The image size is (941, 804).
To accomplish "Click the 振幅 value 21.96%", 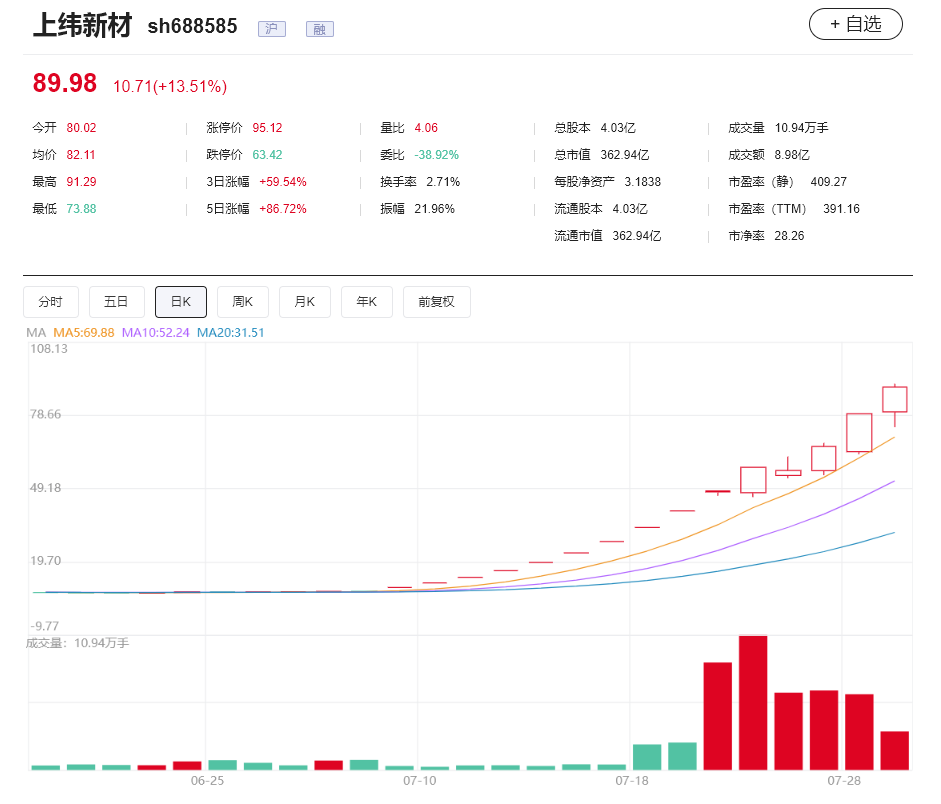I will point(434,209).
